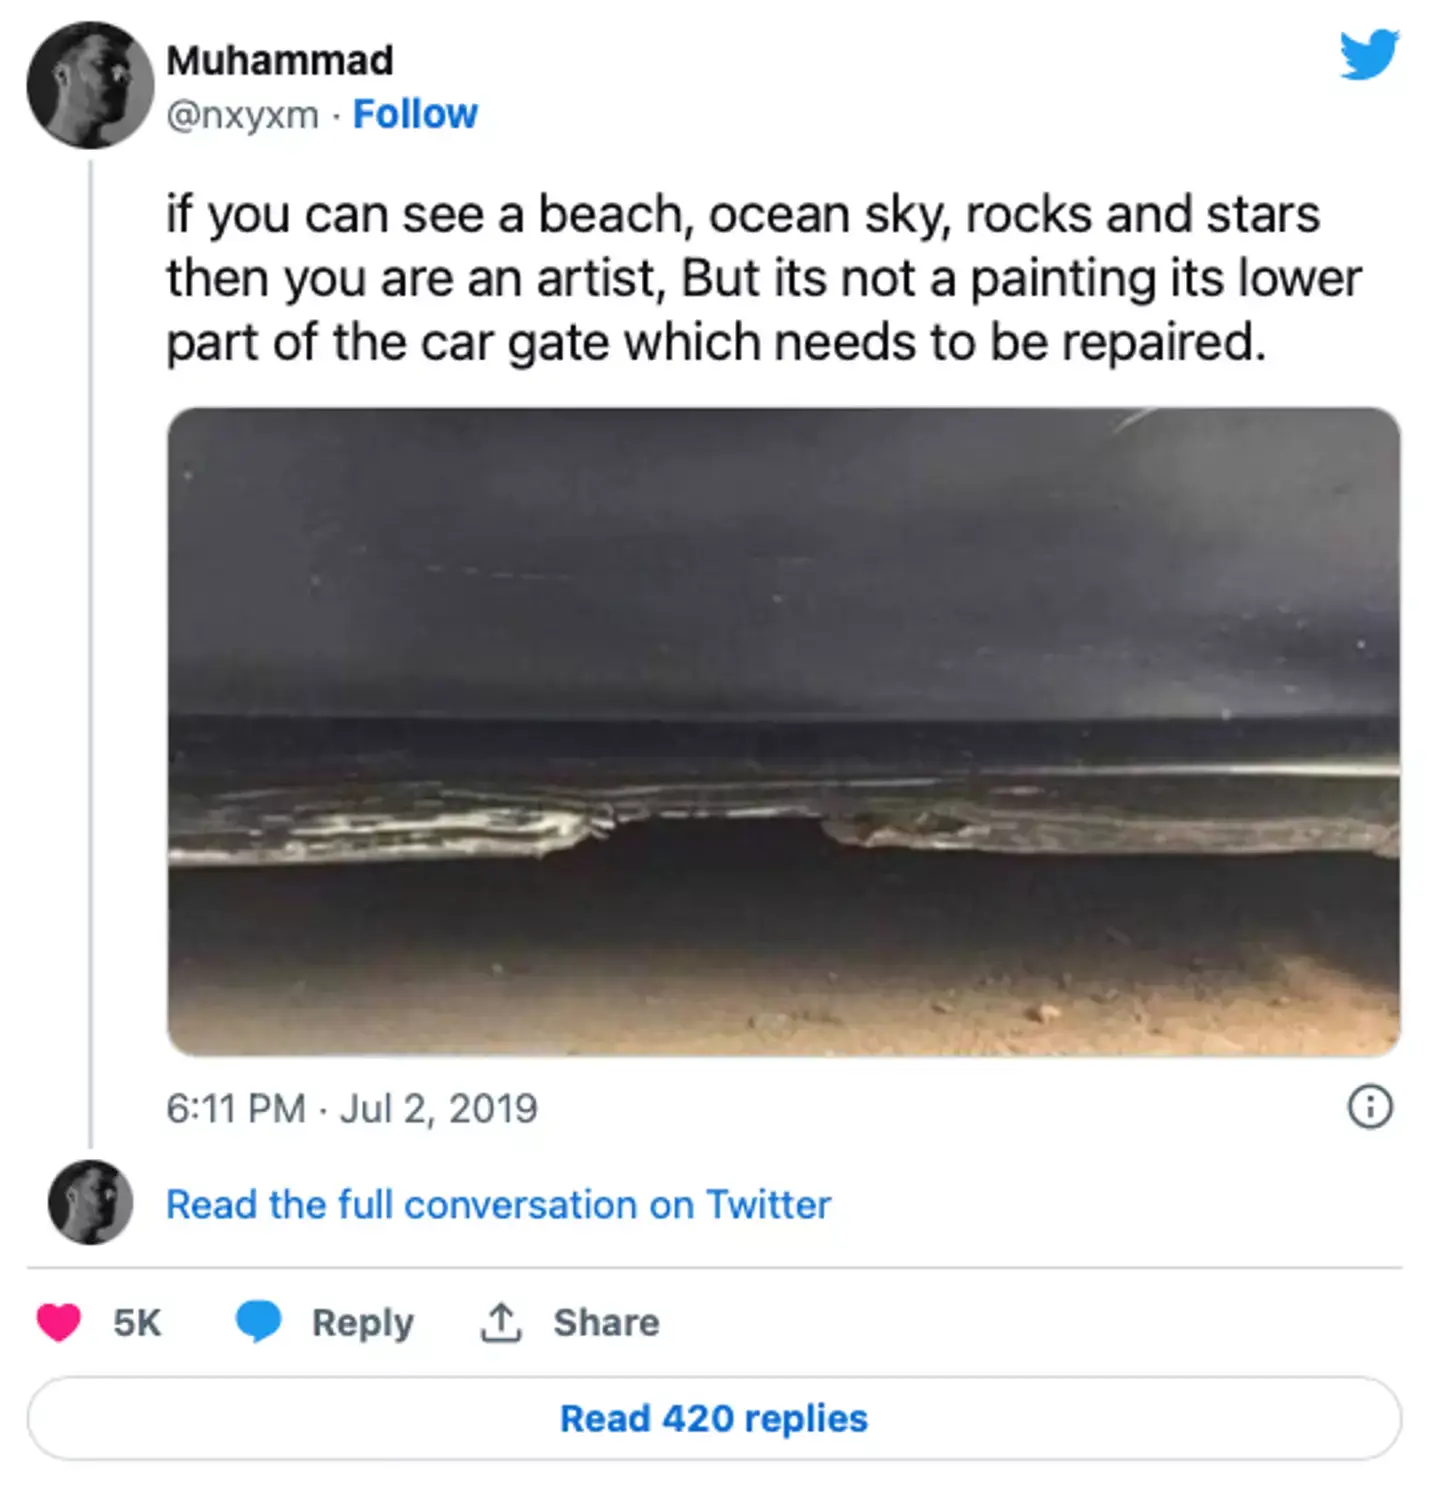Open Muhammad's display name
Viewport: 1440px width, 1493px height.
tap(280, 58)
